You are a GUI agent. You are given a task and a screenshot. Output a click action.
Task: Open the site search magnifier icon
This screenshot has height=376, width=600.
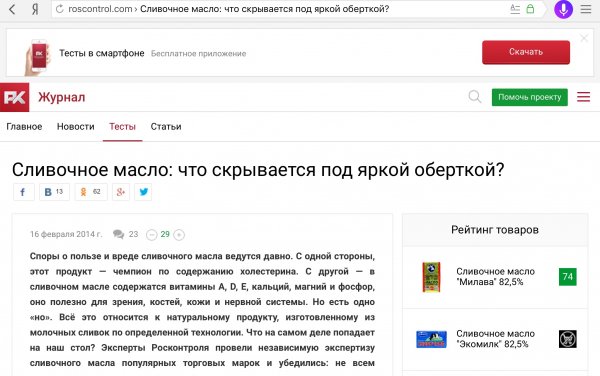(x=474, y=96)
